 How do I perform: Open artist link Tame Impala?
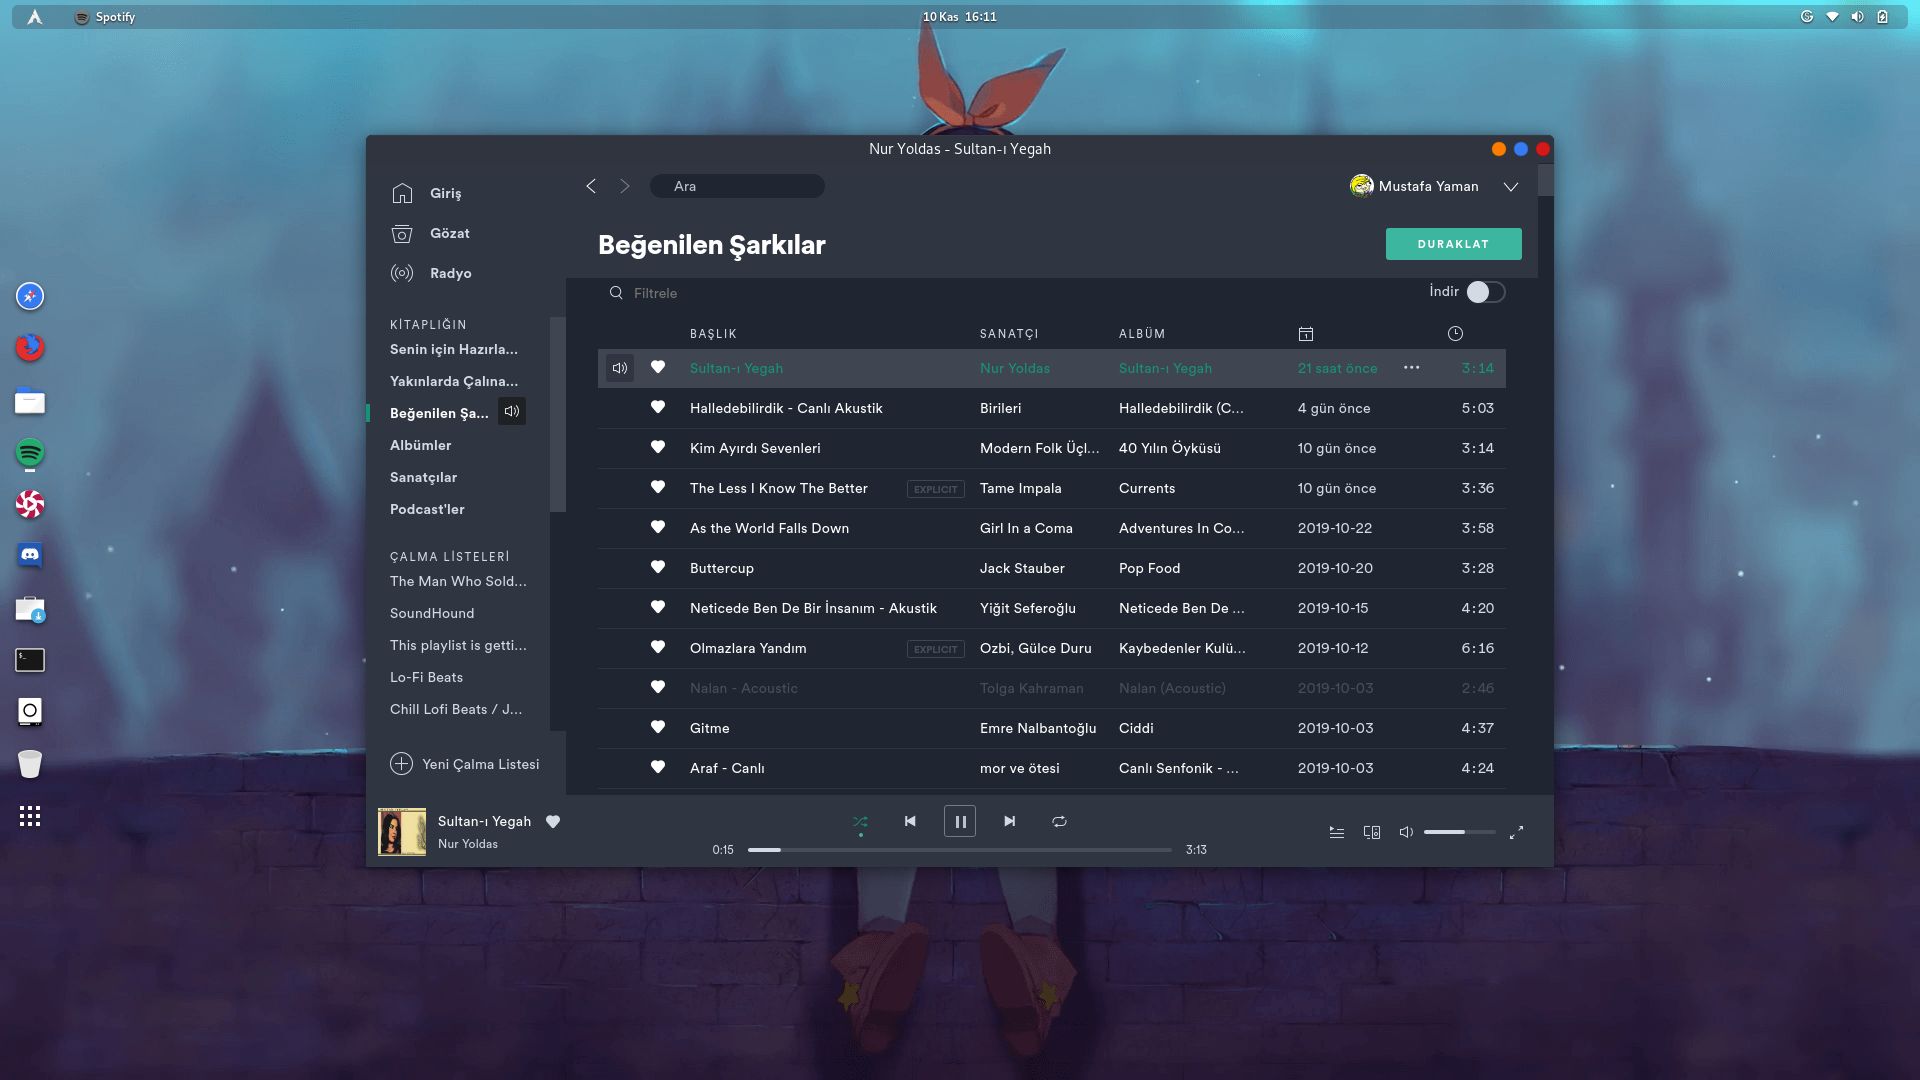tap(1021, 488)
